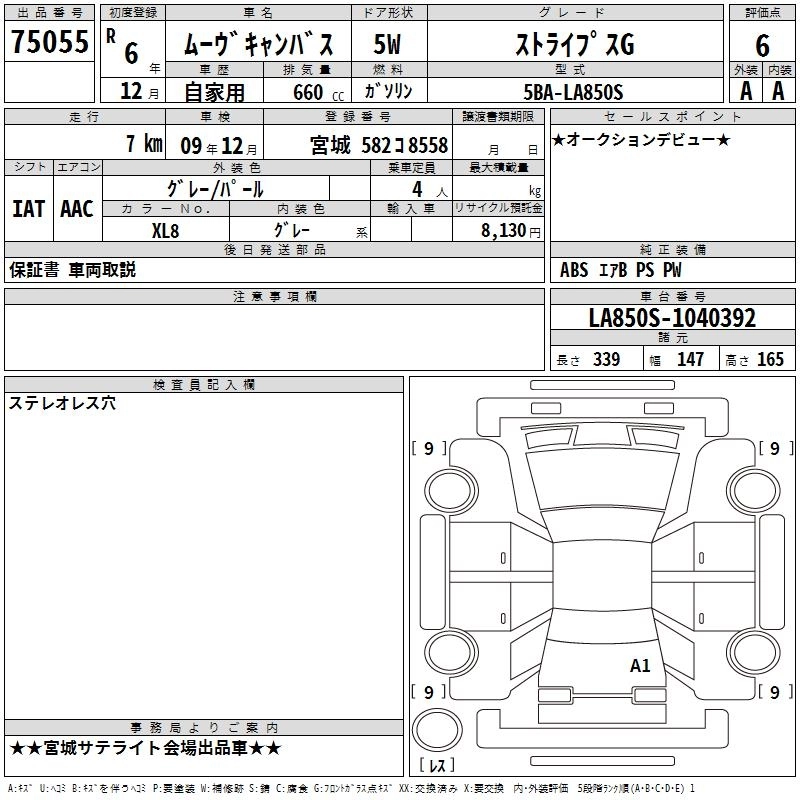800x800 pixels.
Task: Click the exterior grade A under 外装
Action: [745, 91]
